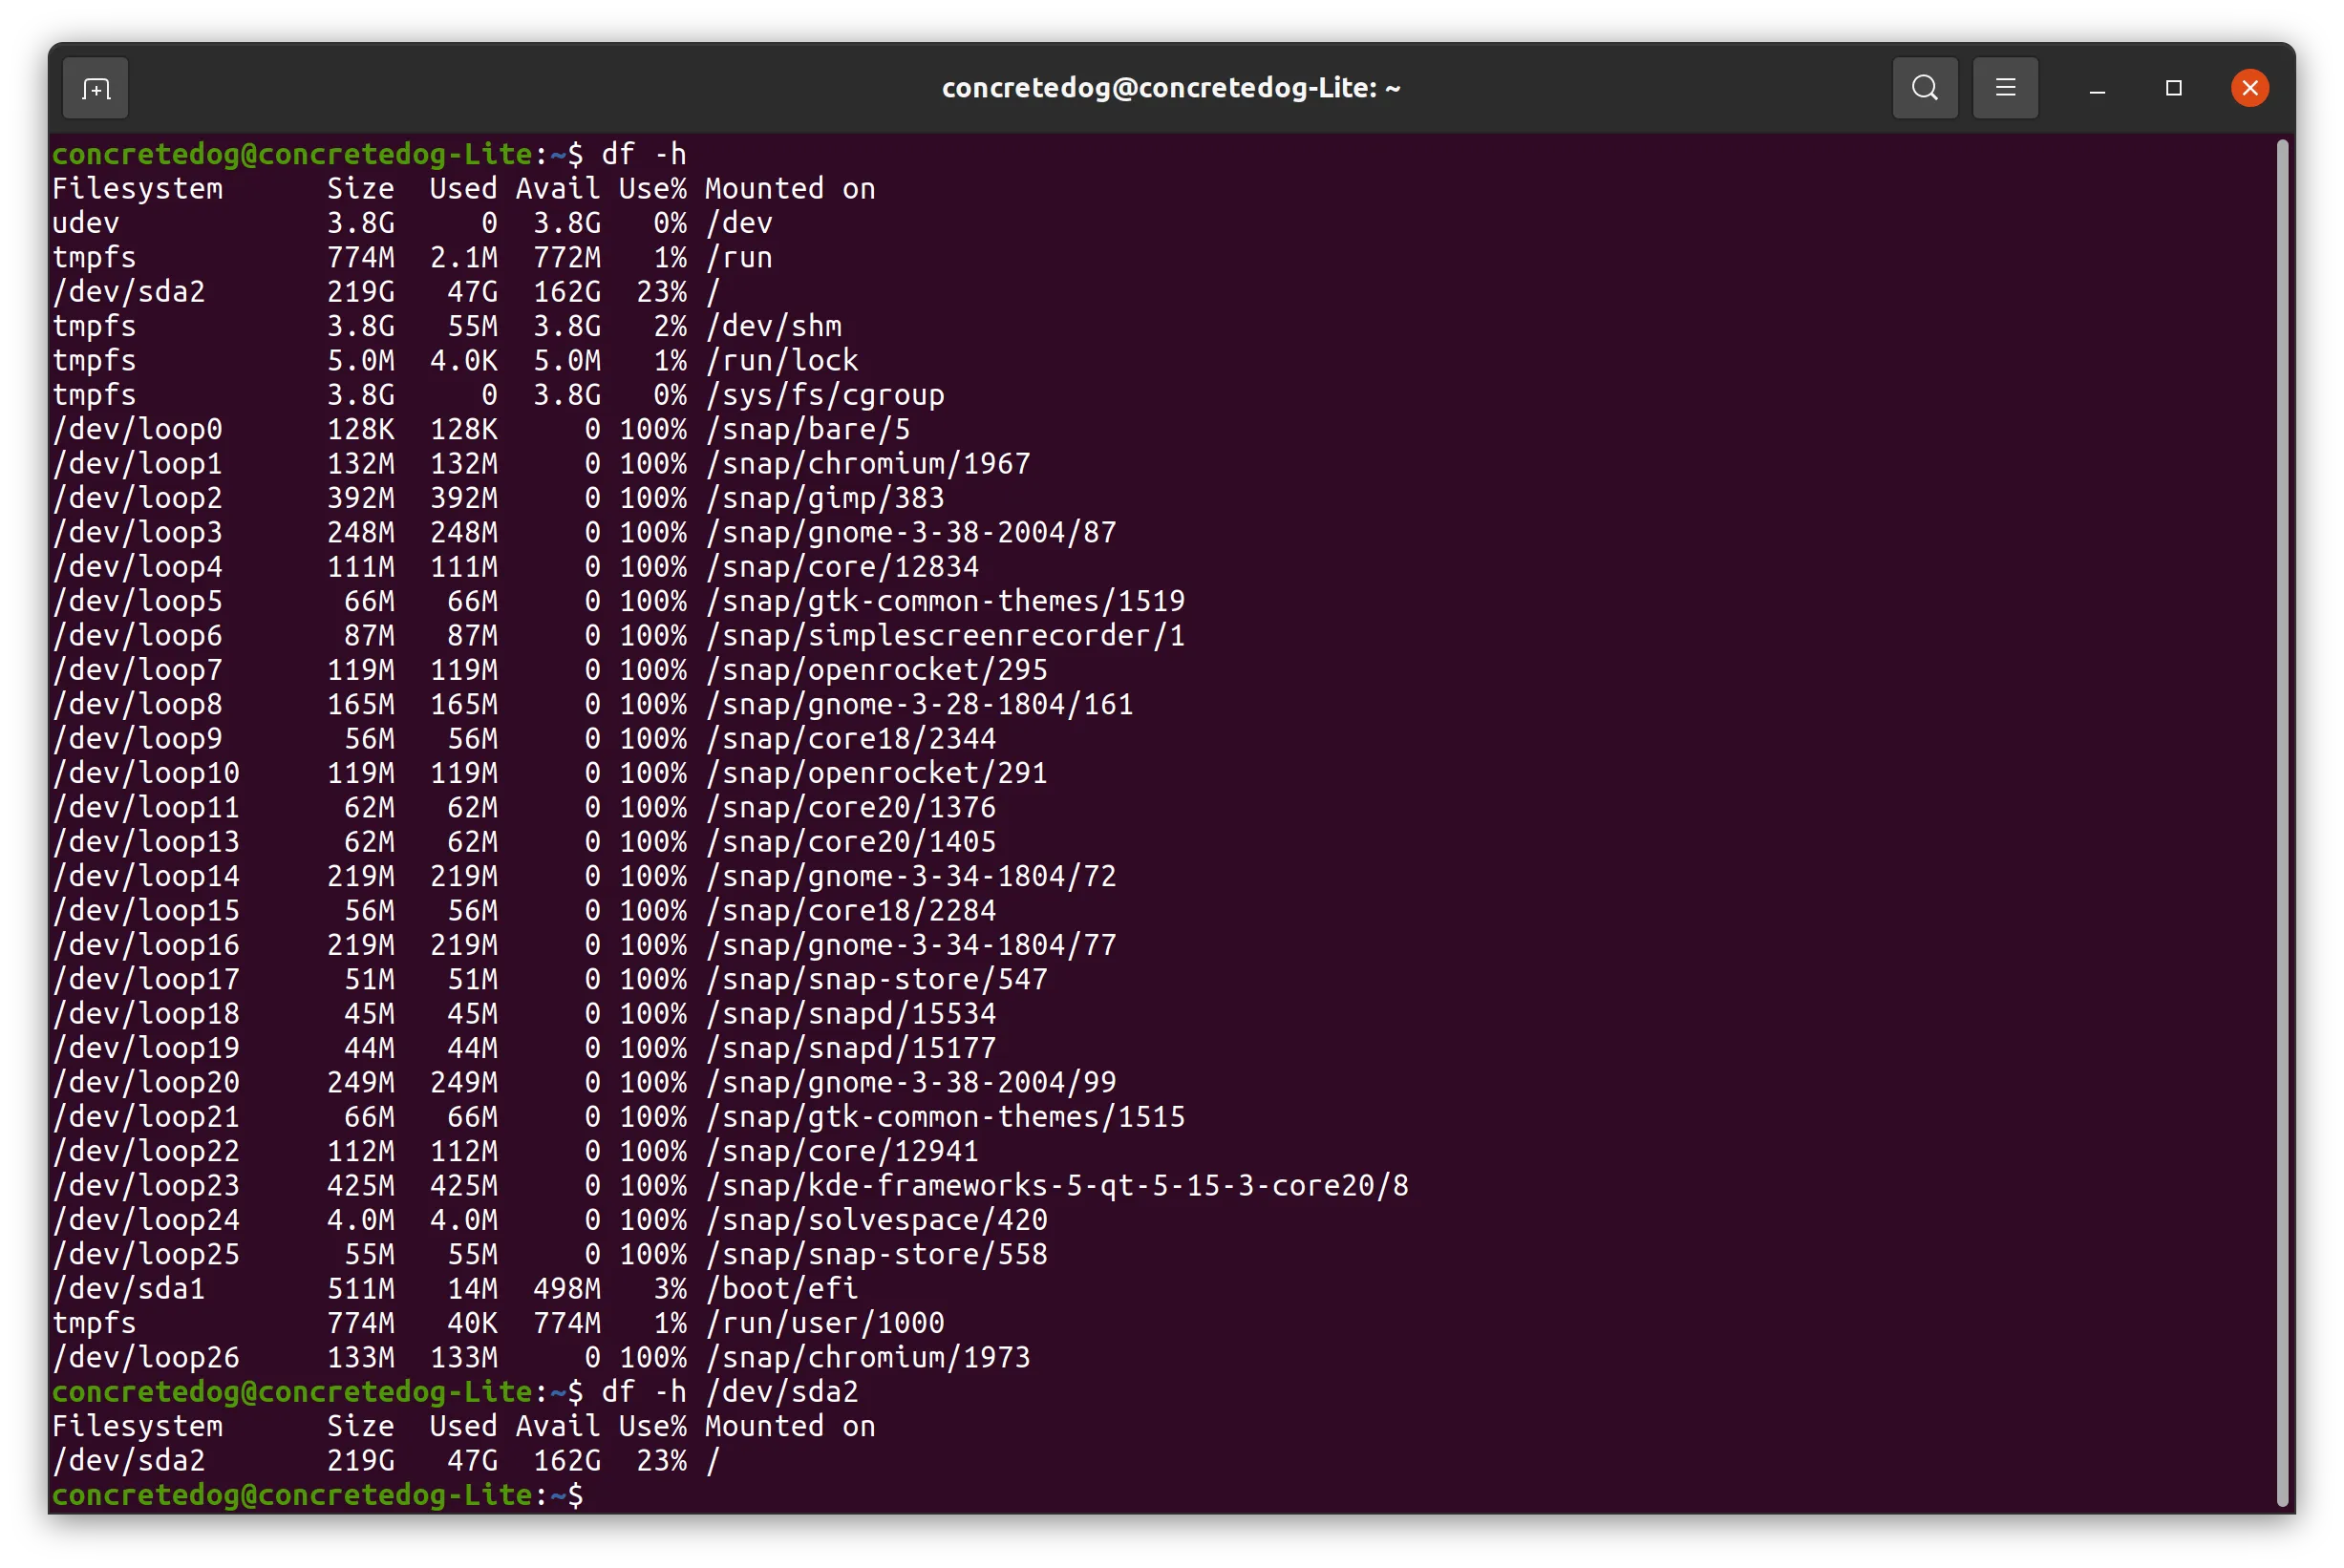Click the terminal vertical scrollbar

tap(2282, 821)
